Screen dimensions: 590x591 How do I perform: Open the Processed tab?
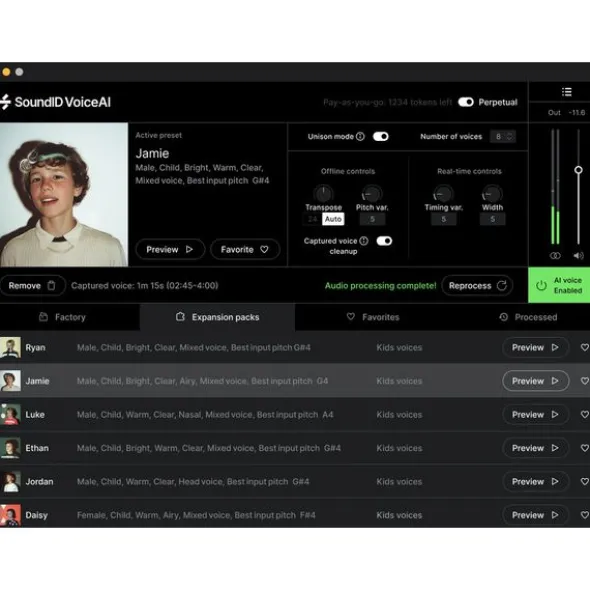tap(528, 317)
